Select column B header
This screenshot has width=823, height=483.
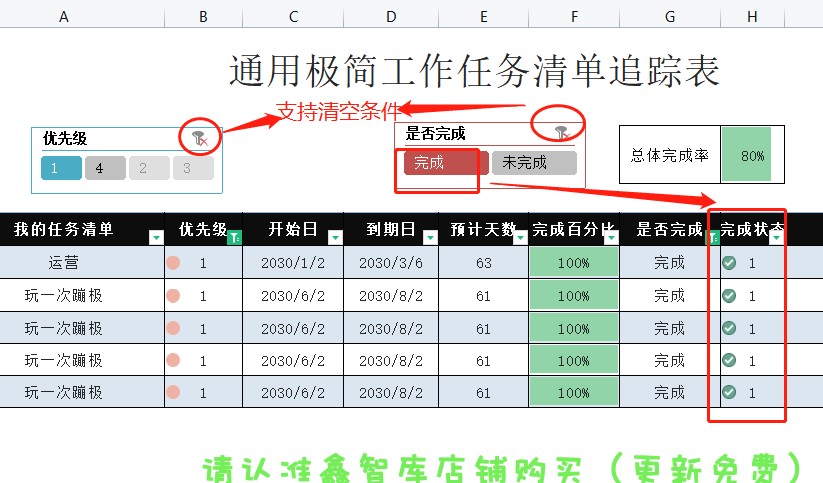(204, 17)
